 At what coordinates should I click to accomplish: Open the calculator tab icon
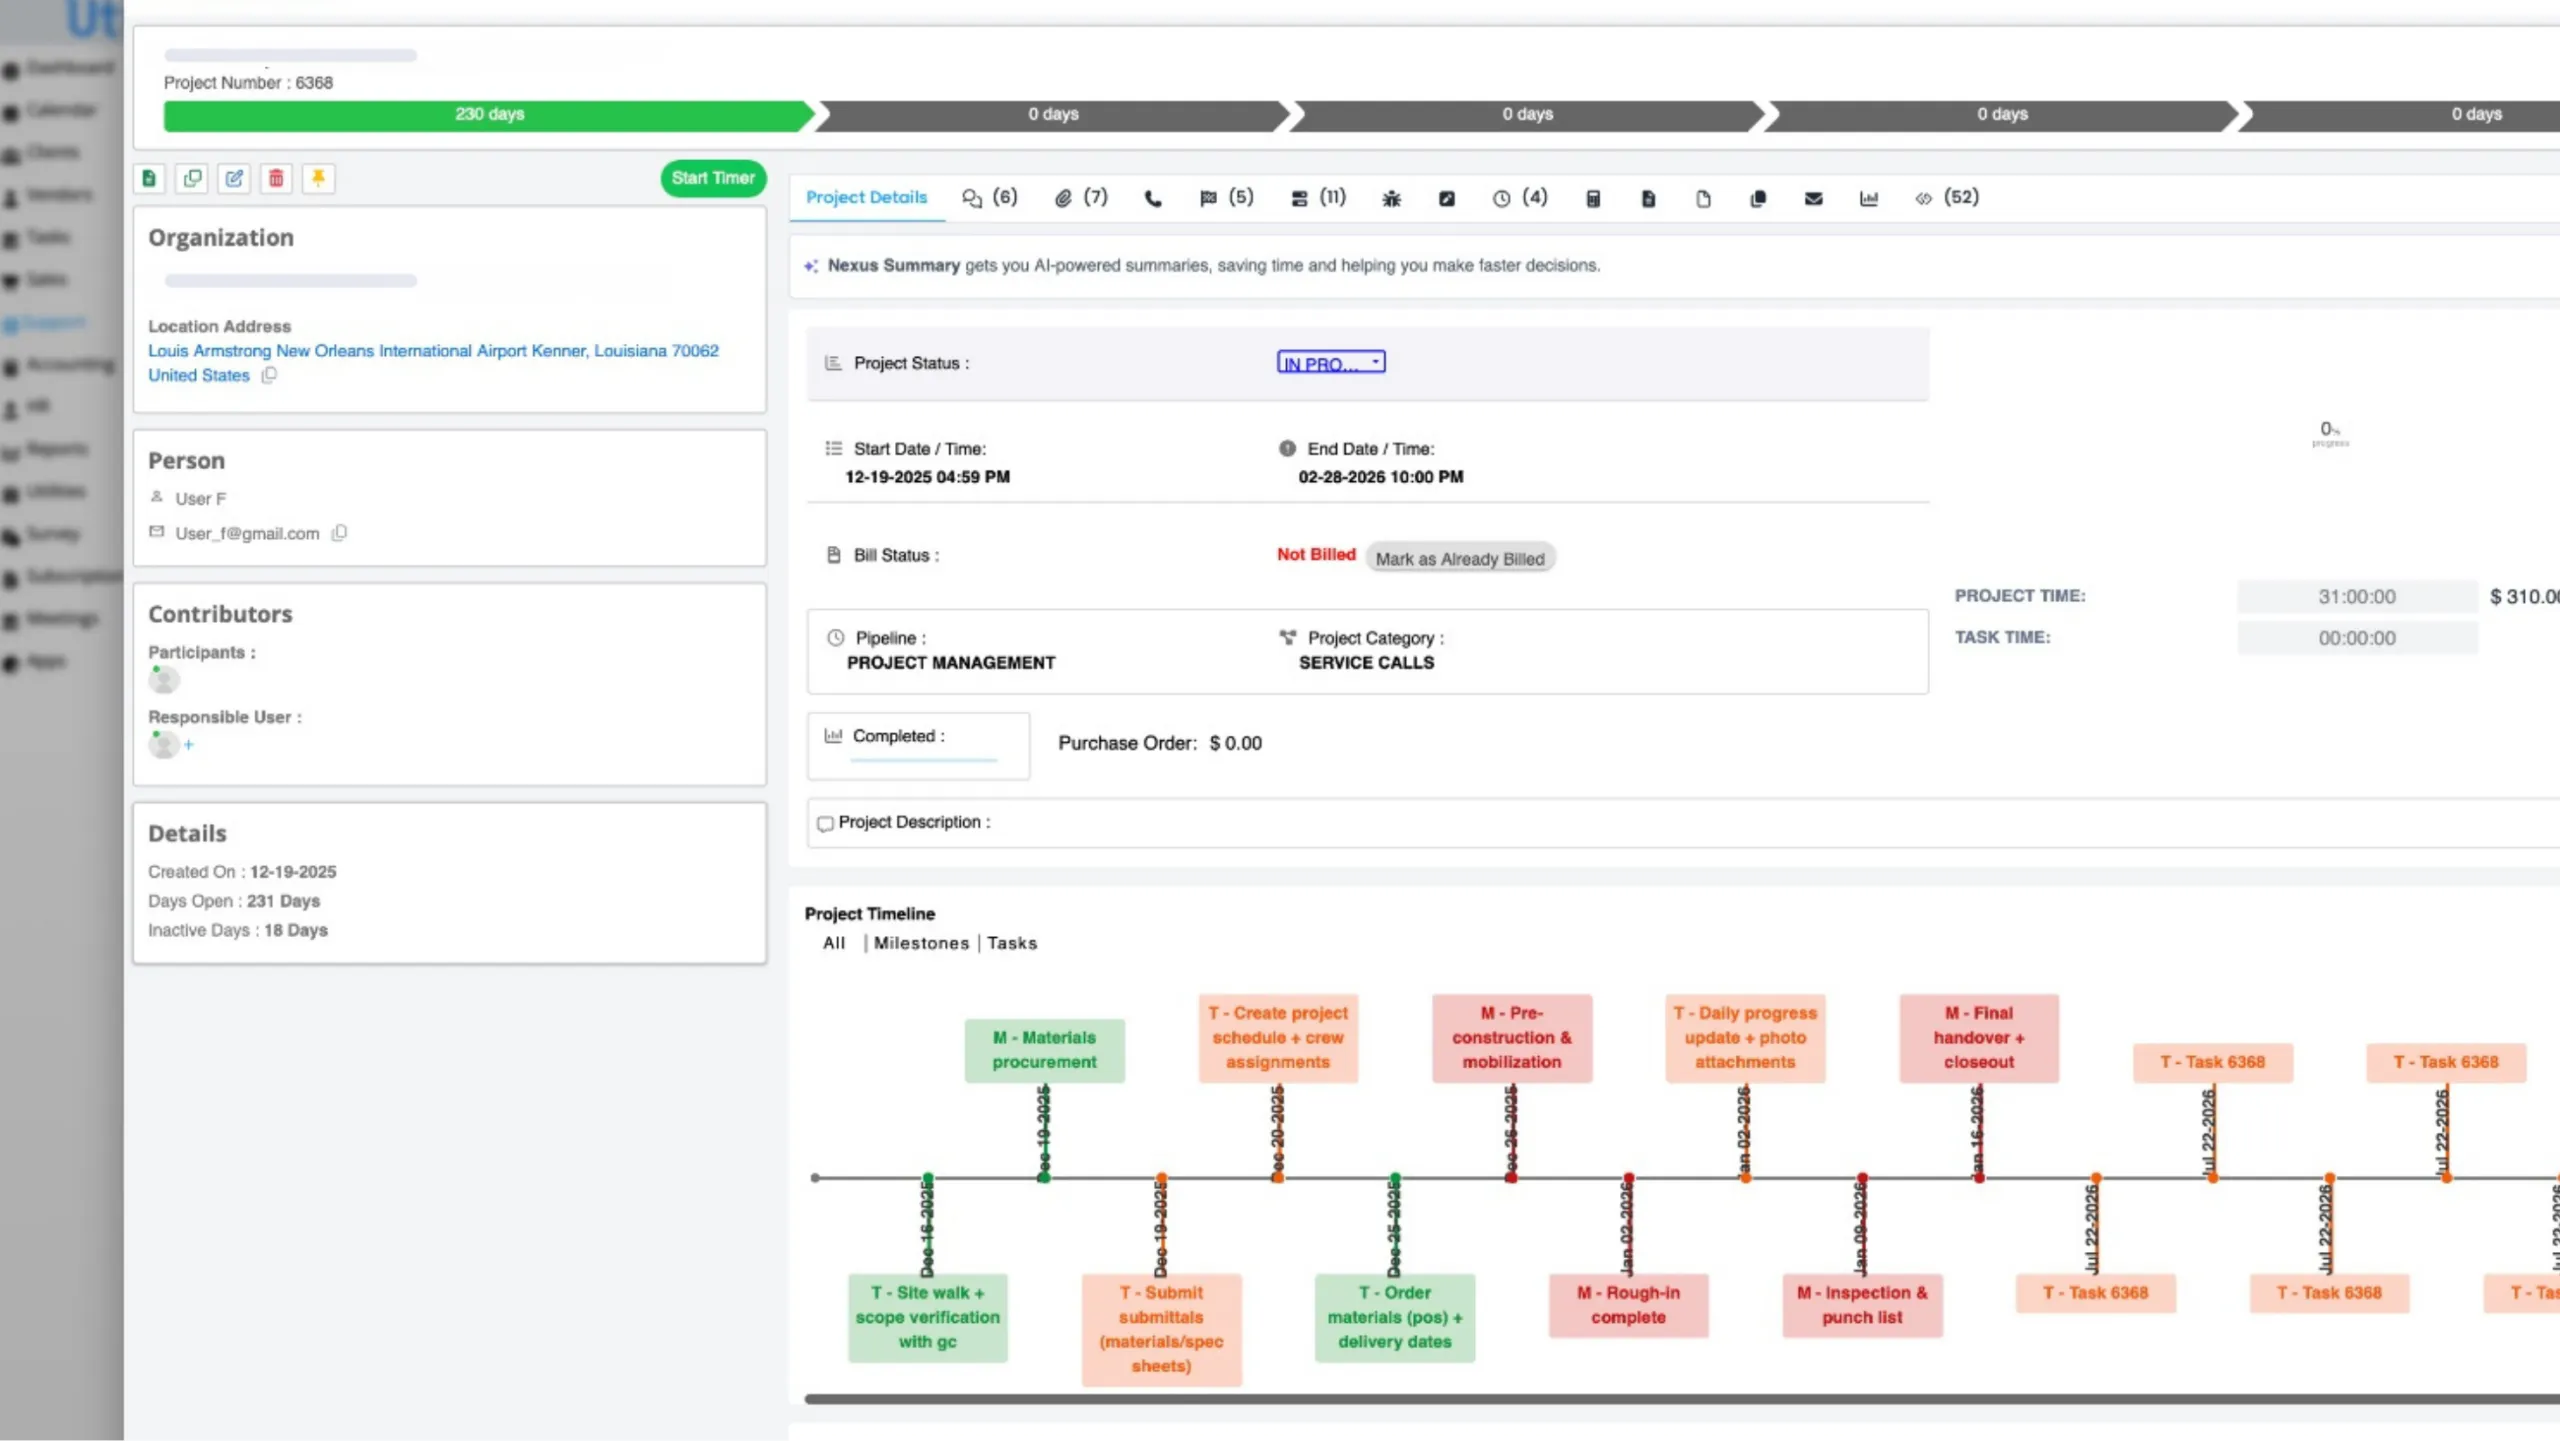(1593, 199)
